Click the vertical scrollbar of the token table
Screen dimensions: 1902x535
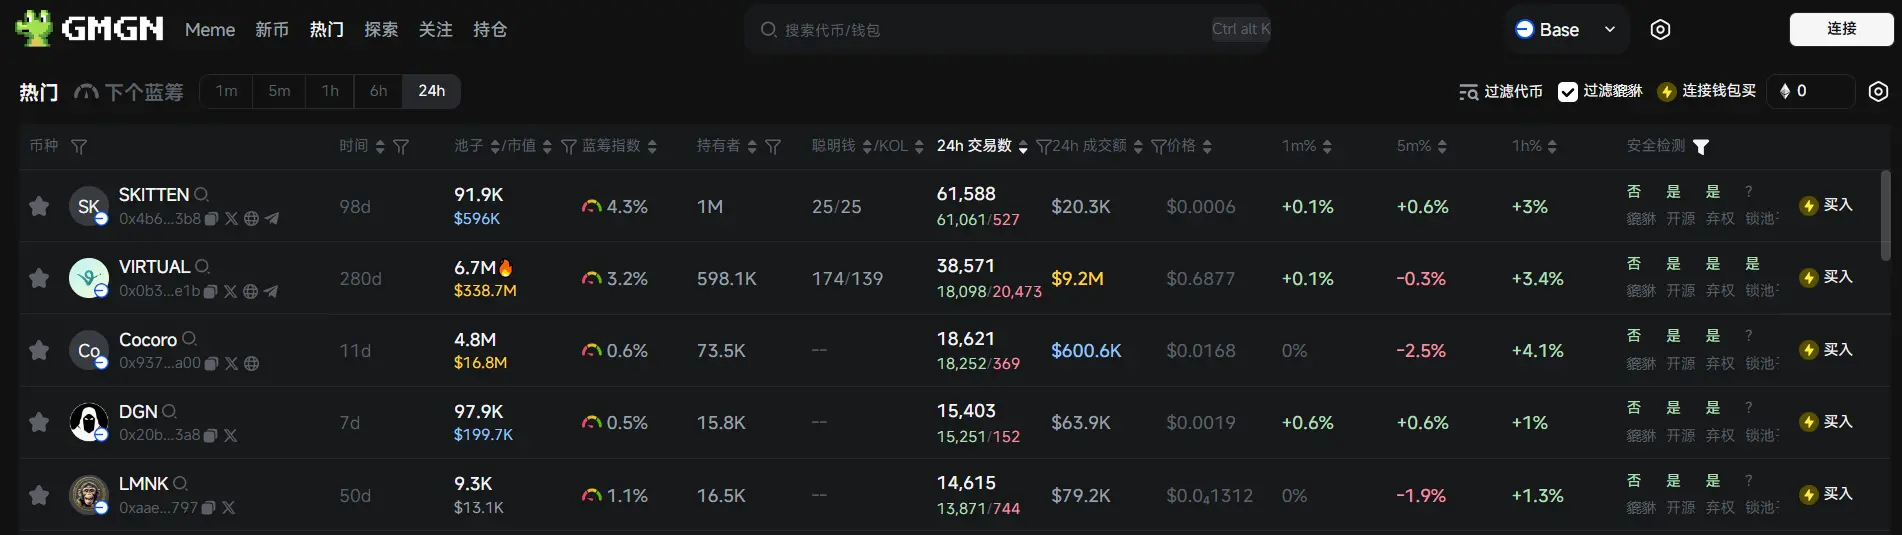pos(1886,215)
